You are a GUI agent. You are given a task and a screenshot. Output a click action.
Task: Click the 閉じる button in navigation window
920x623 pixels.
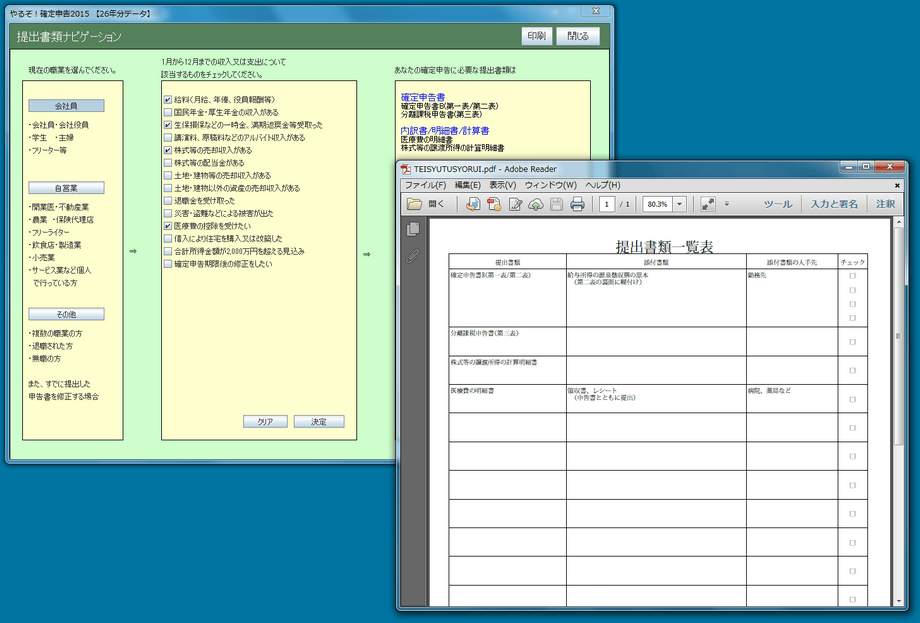[x=578, y=36]
